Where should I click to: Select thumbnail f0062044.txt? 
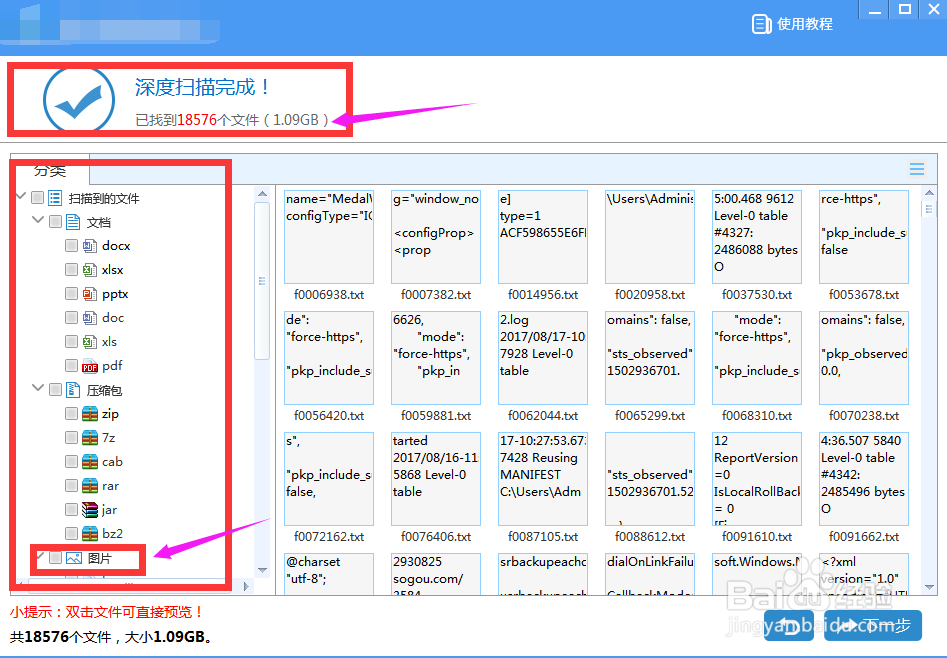point(543,358)
